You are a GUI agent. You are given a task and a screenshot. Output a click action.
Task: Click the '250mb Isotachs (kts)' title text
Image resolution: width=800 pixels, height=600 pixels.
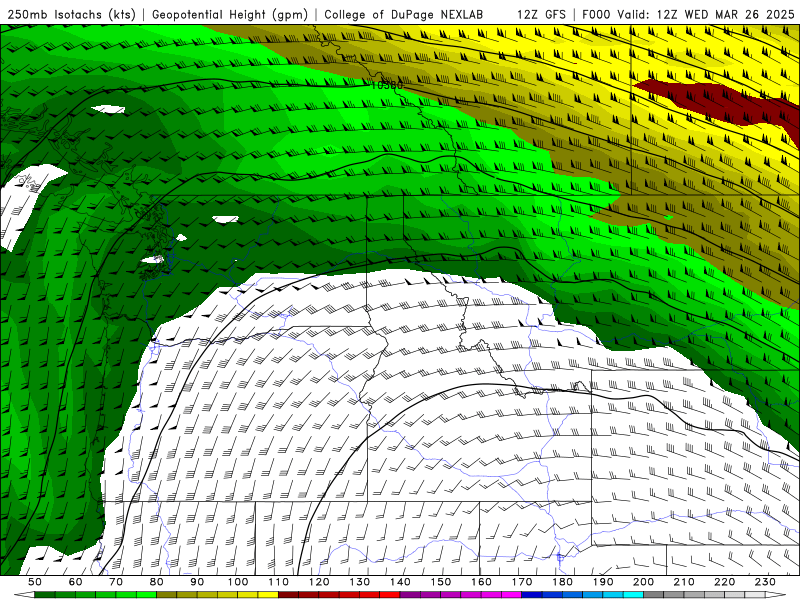coord(71,15)
